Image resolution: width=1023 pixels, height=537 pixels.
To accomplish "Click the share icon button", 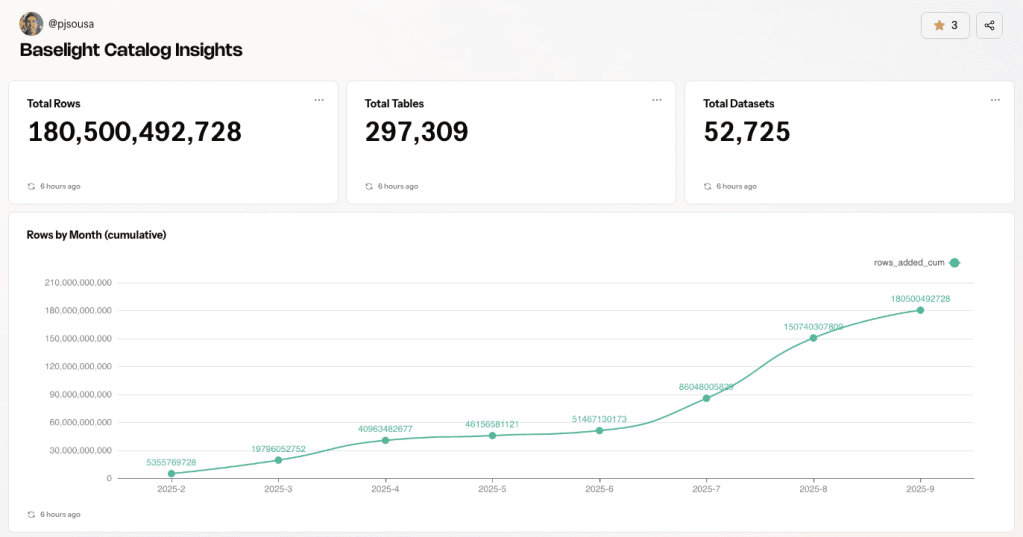I will tap(989, 26).
